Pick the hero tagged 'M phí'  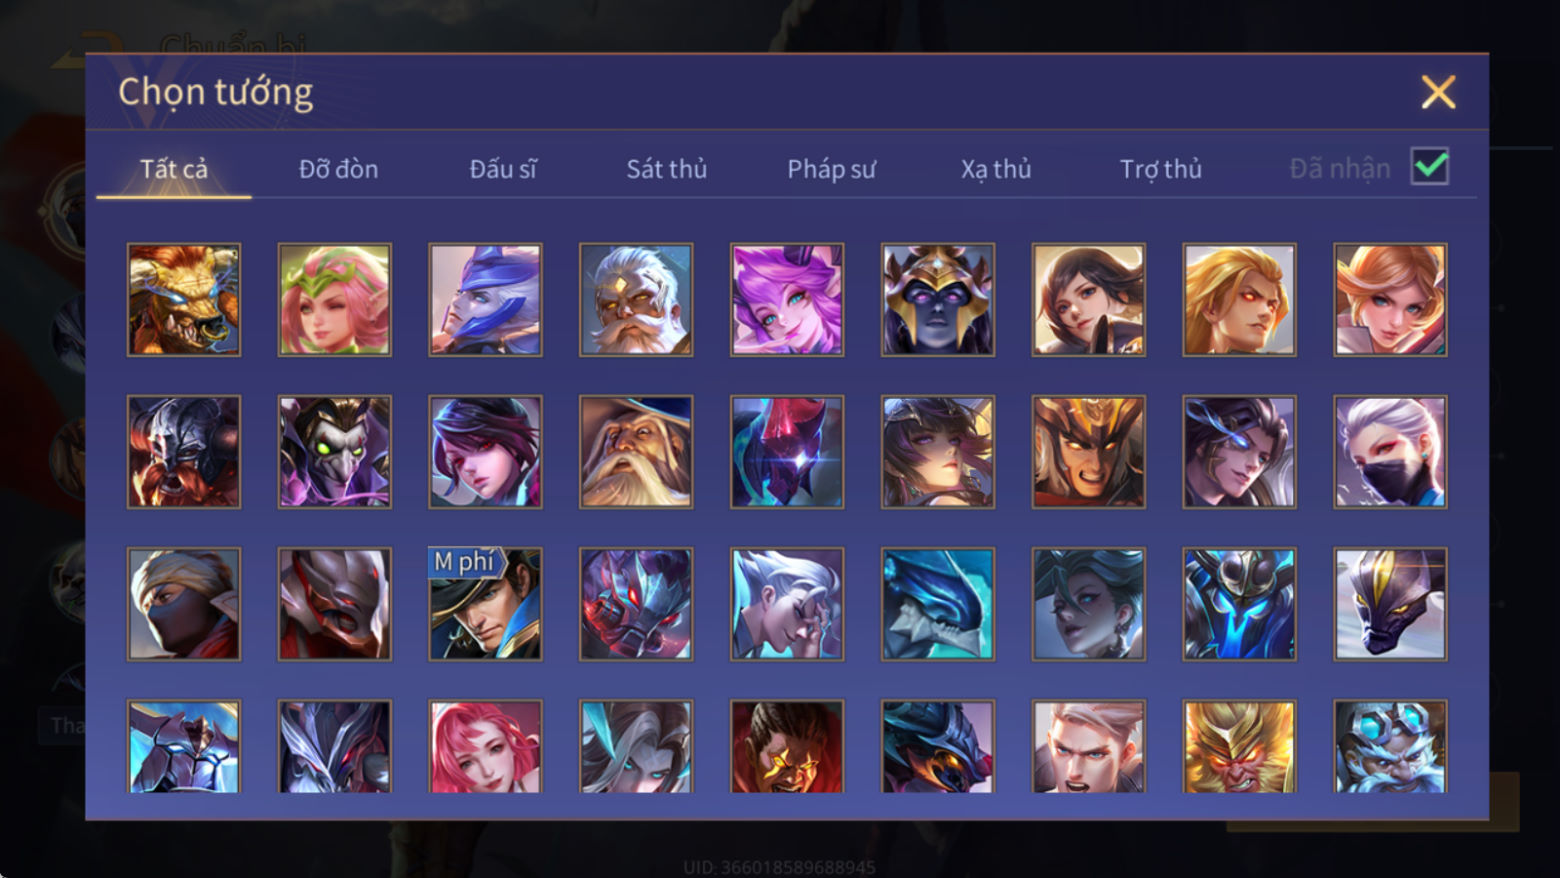pyautogui.click(x=486, y=604)
